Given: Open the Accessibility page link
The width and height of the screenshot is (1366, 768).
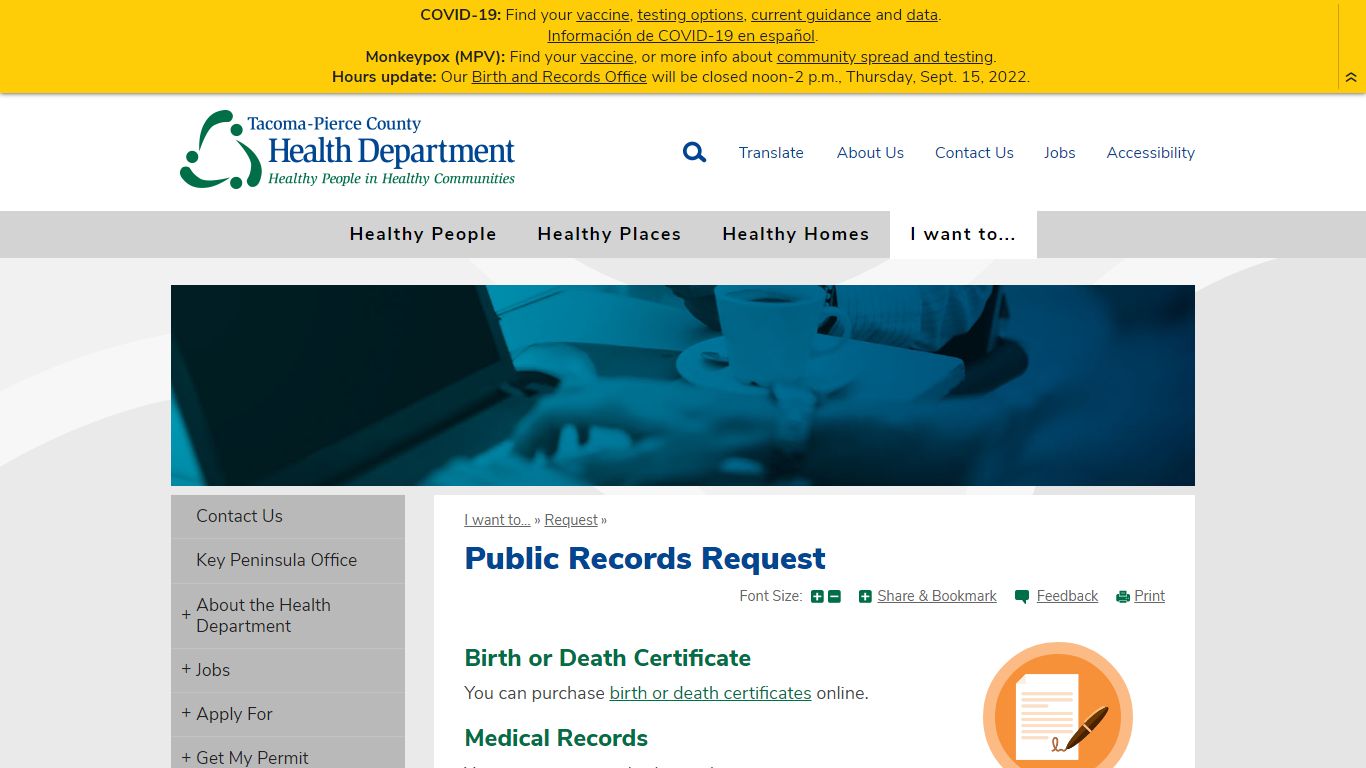Looking at the screenshot, I should point(1151,152).
